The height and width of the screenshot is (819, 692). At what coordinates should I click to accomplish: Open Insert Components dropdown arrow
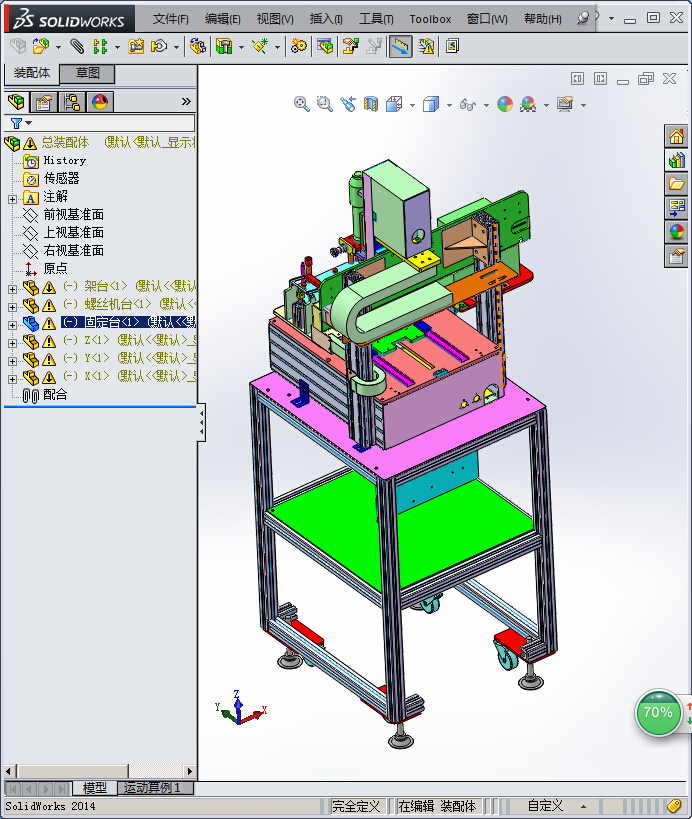(x=58, y=48)
